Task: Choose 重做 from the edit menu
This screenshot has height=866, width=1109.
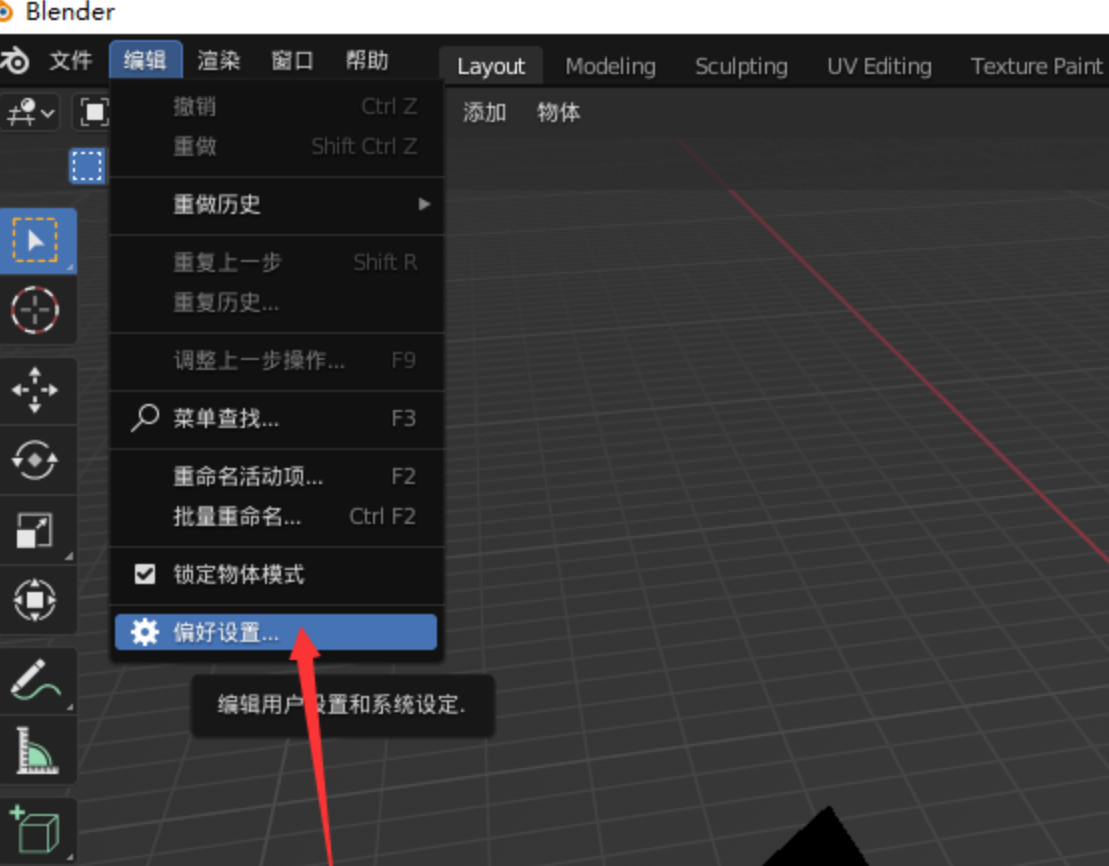Action: (277, 146)
